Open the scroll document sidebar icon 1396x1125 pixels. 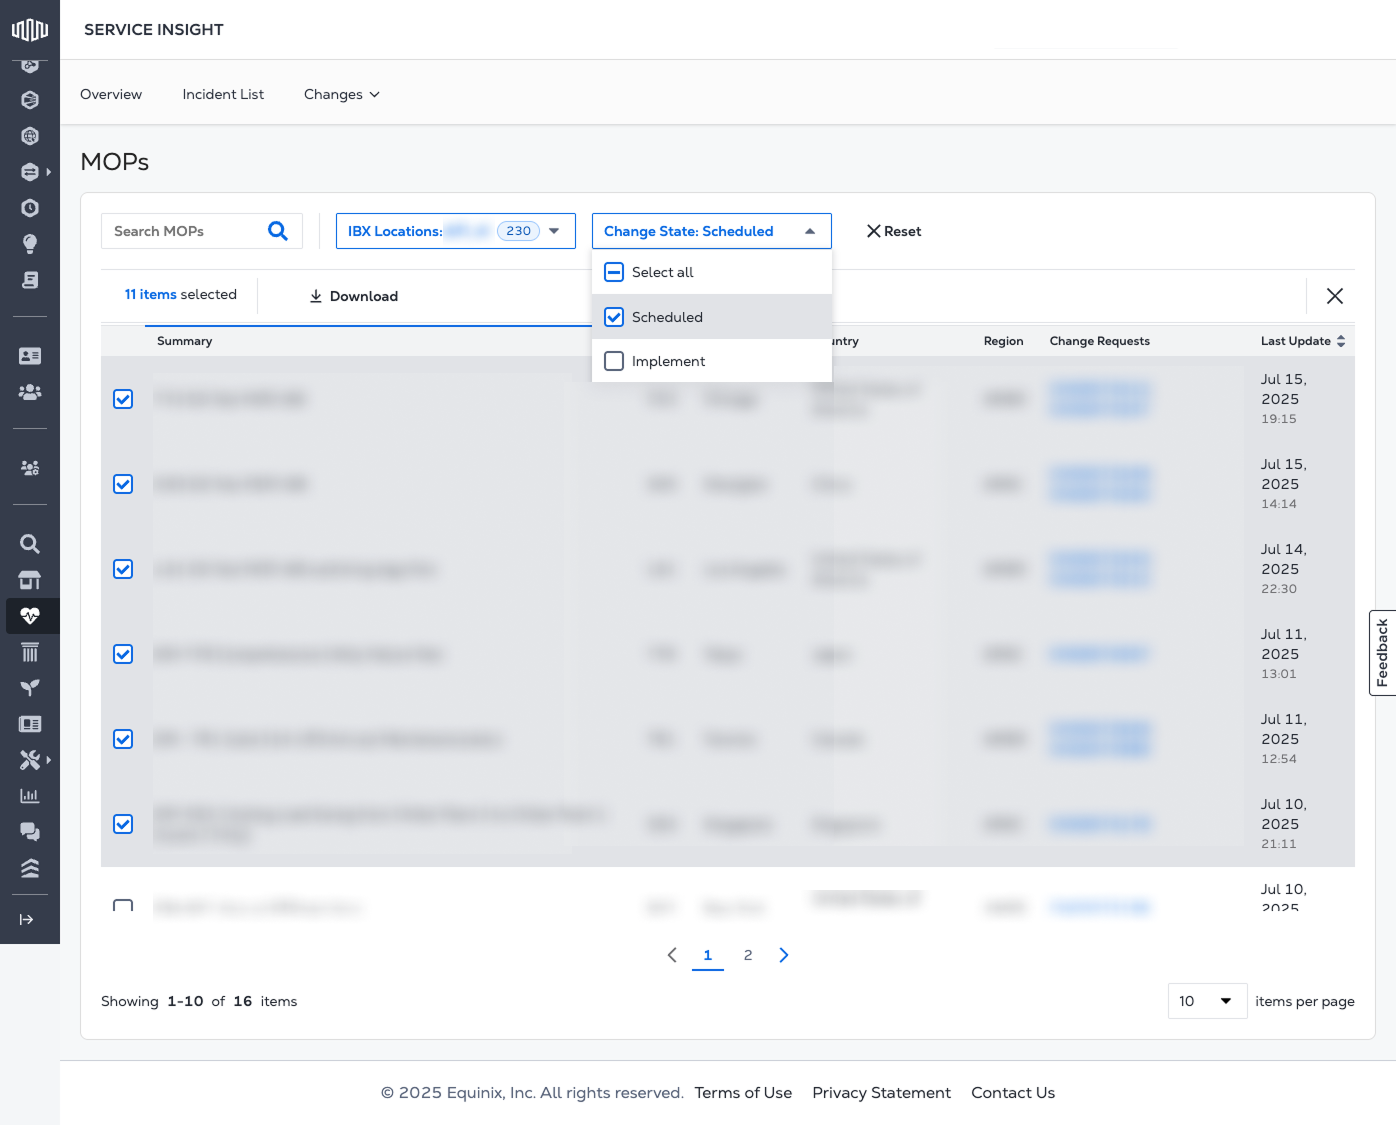[x=30, y=280]
